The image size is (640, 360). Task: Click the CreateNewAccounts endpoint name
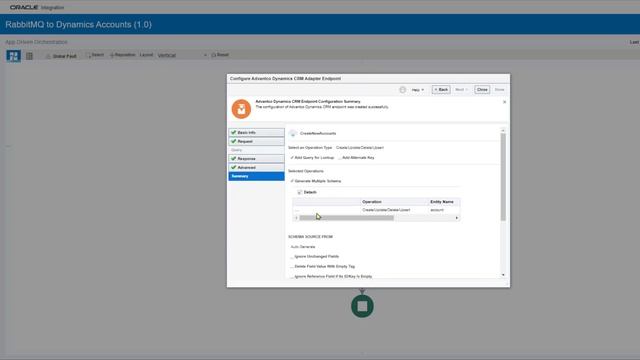pyautogui.click(x=318, y=133)
